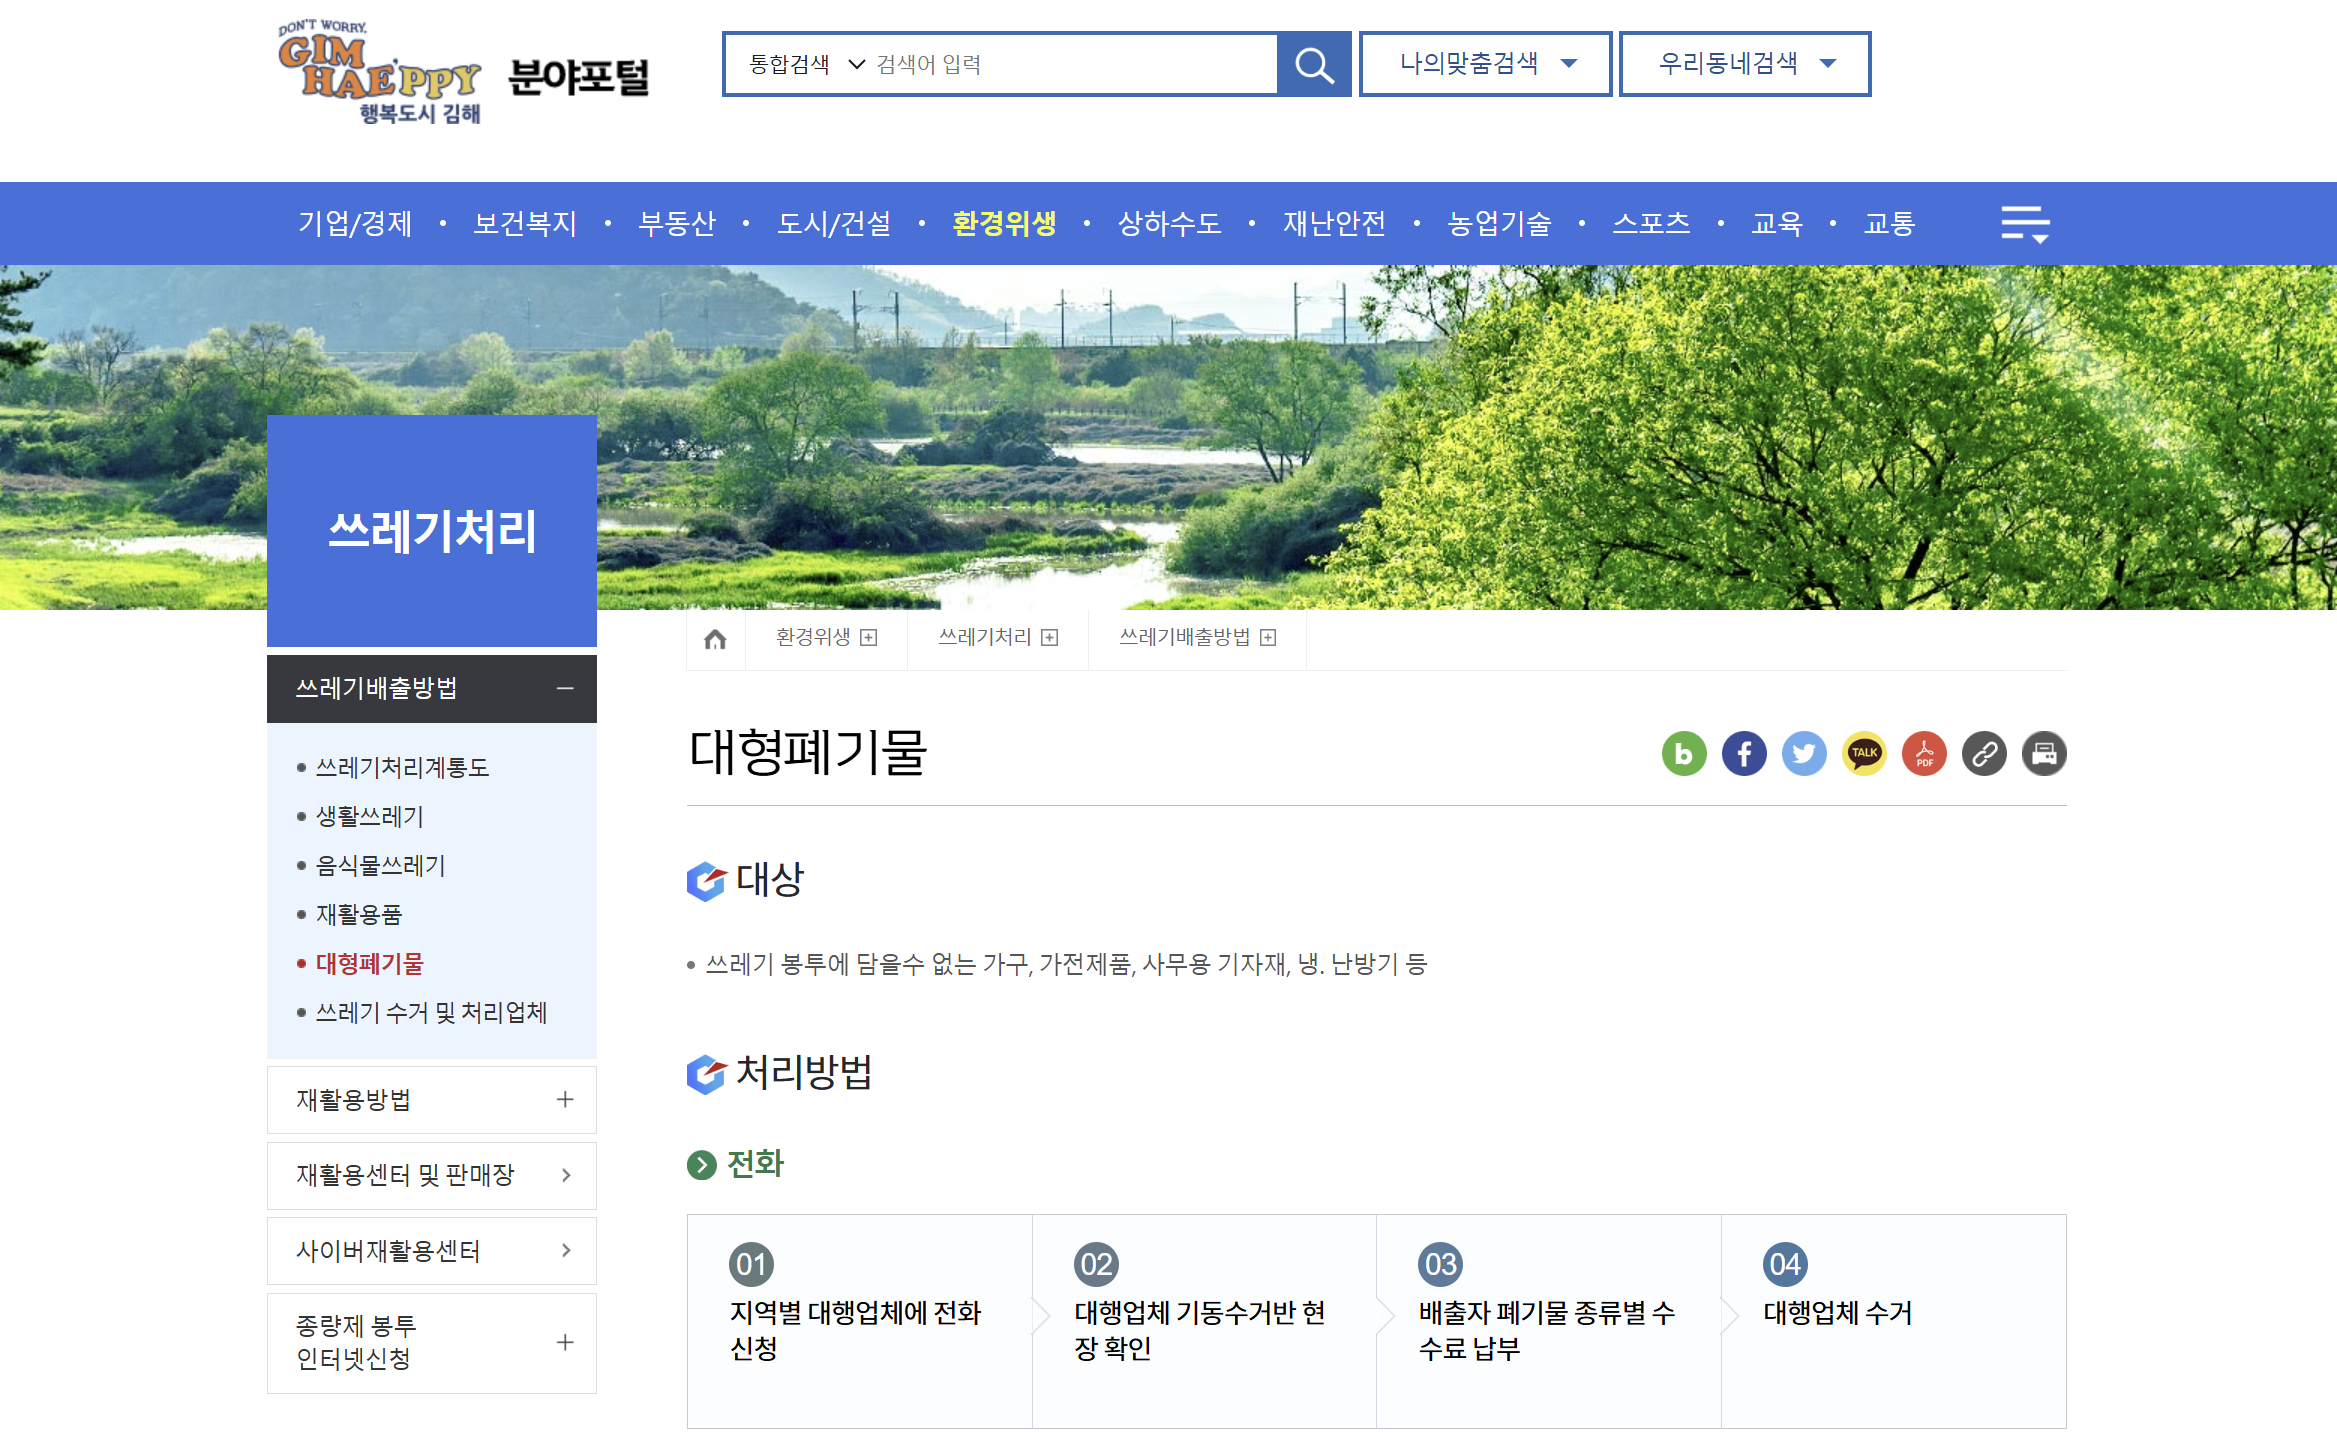
Task: Open the 우리동네검색 dropdown
Action: [x=1745, y=63]
